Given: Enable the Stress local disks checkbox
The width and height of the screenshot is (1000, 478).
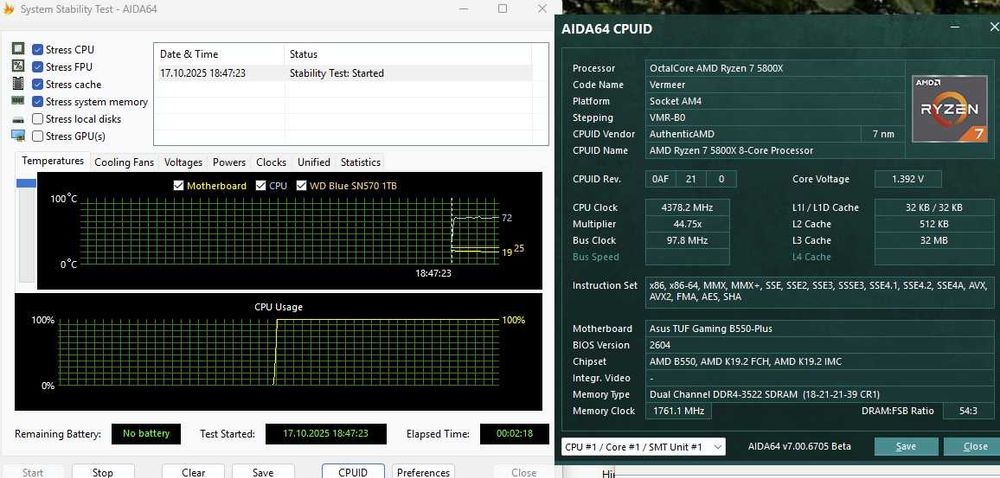Looking at the screenshot, I should (x=38, y=119).
